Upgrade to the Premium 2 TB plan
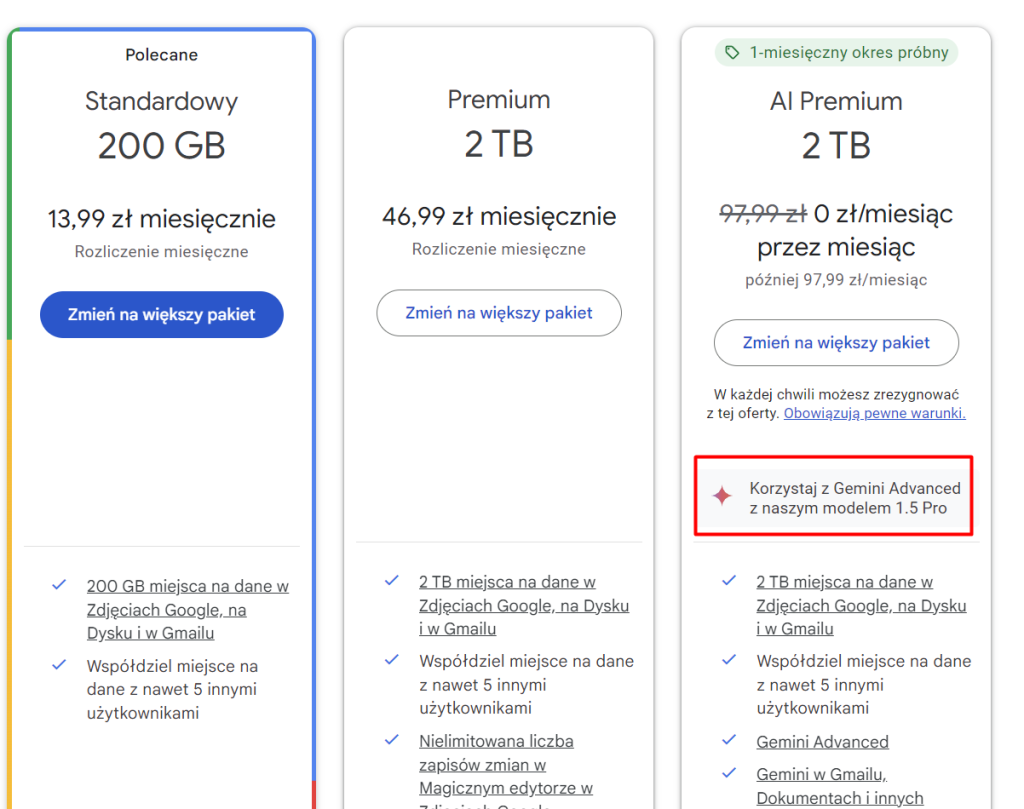 click(498, 313)
